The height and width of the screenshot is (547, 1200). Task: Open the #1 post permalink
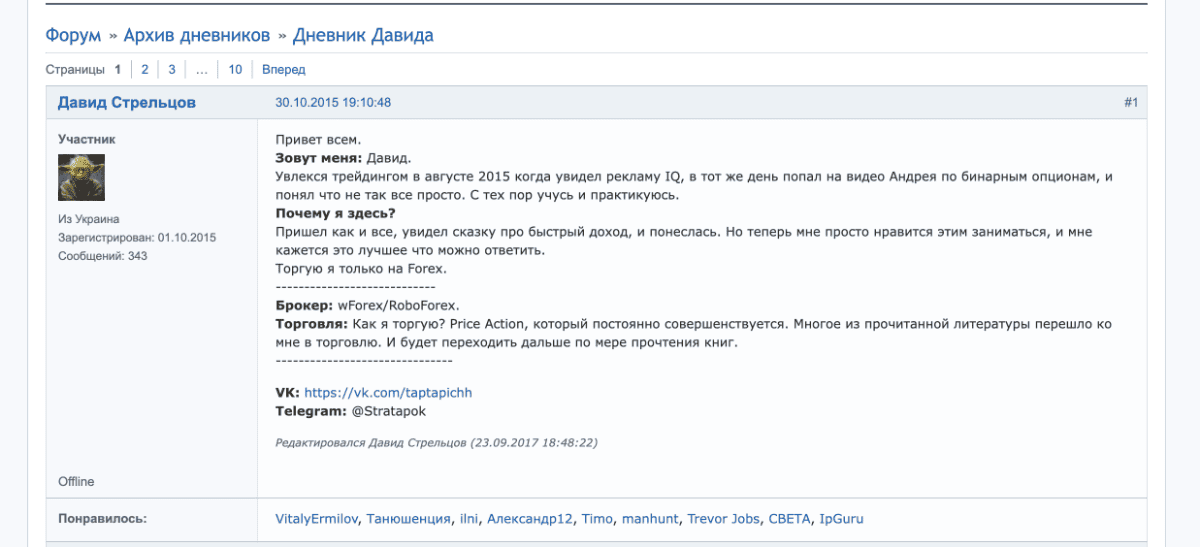(x=1130, y=103)
